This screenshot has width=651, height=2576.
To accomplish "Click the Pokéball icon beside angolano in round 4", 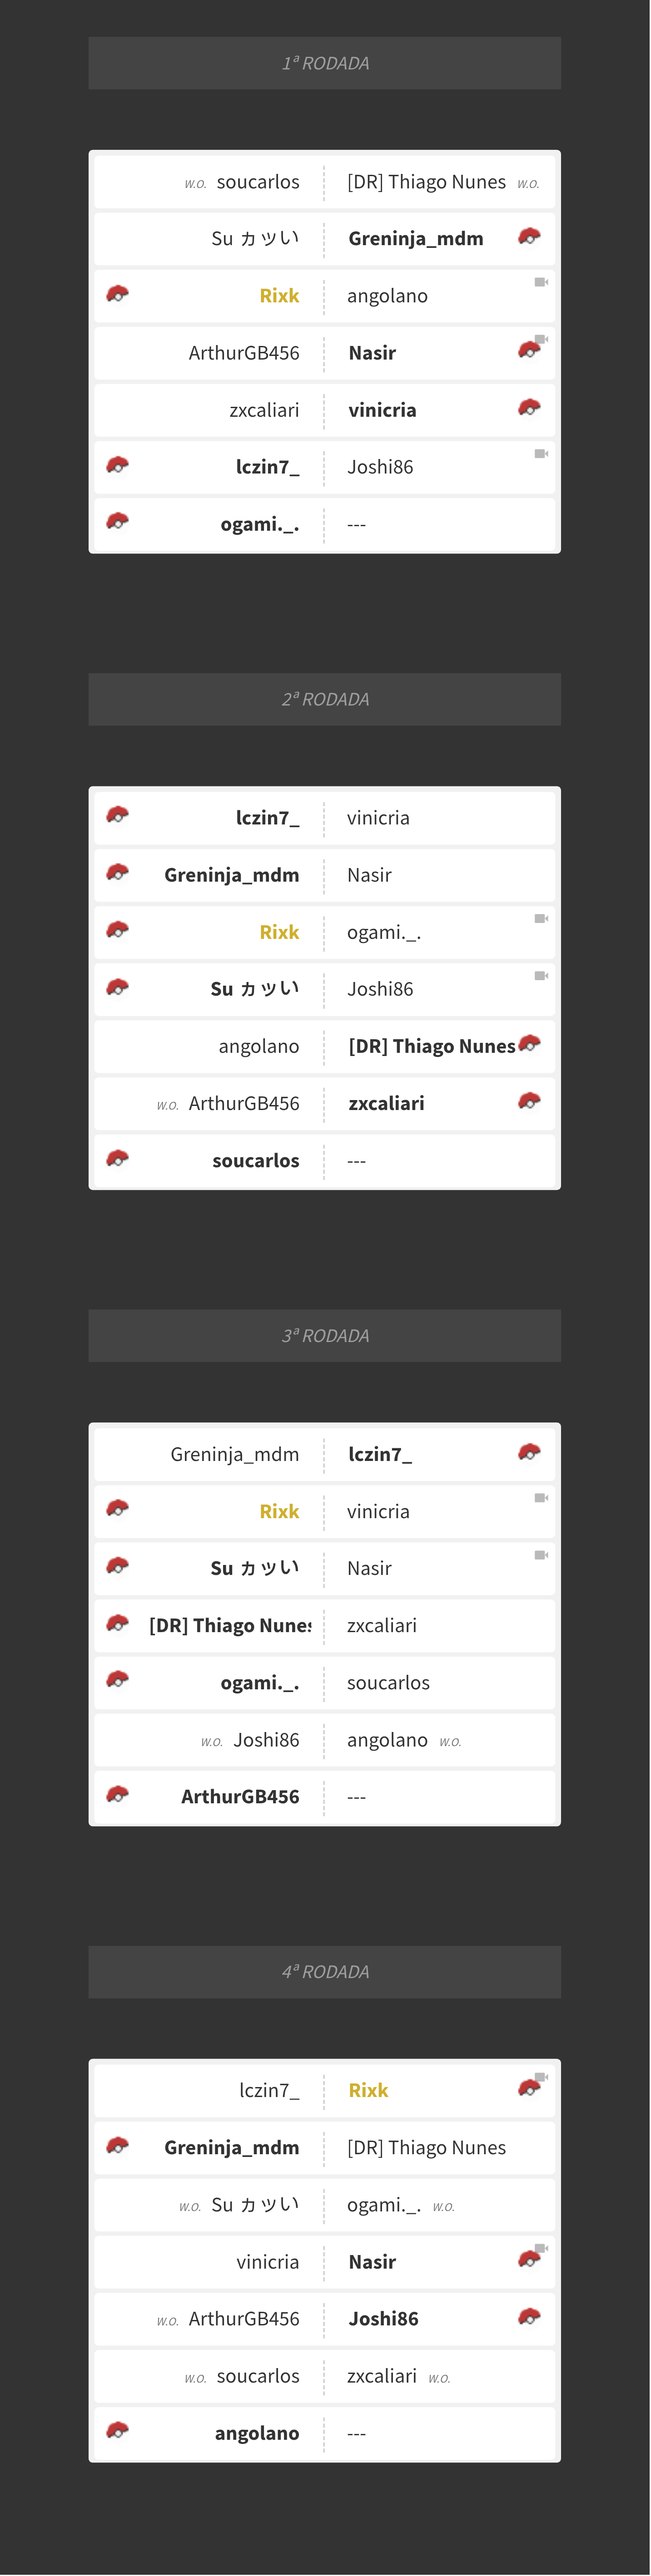I will (x=117, y=2430).
